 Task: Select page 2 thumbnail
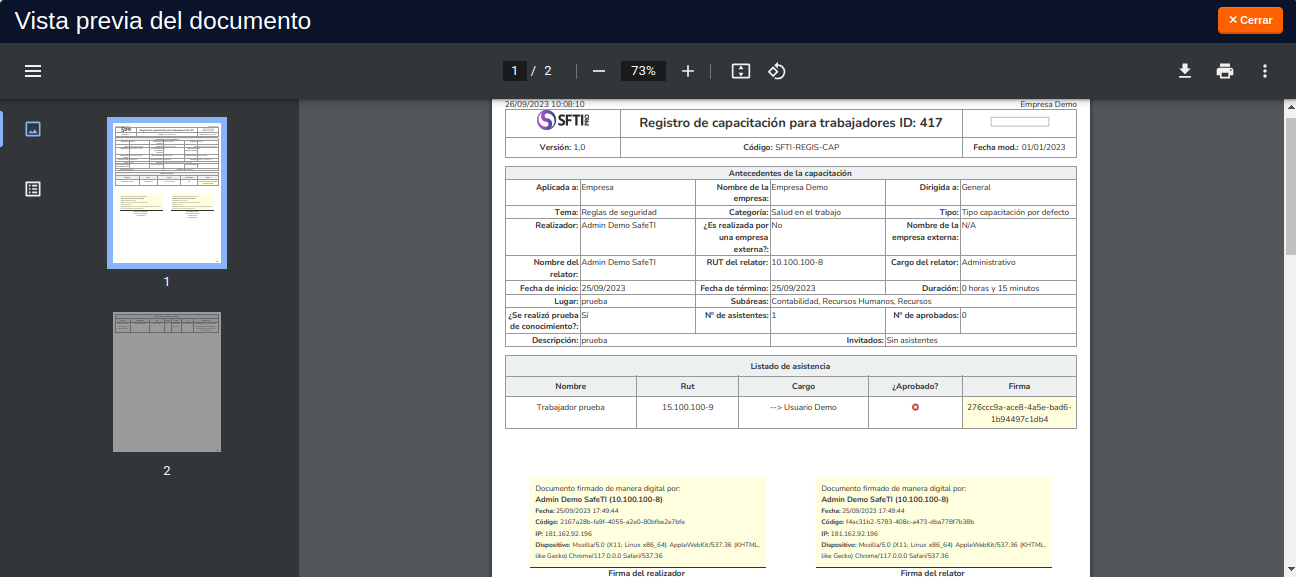(167, 382)
